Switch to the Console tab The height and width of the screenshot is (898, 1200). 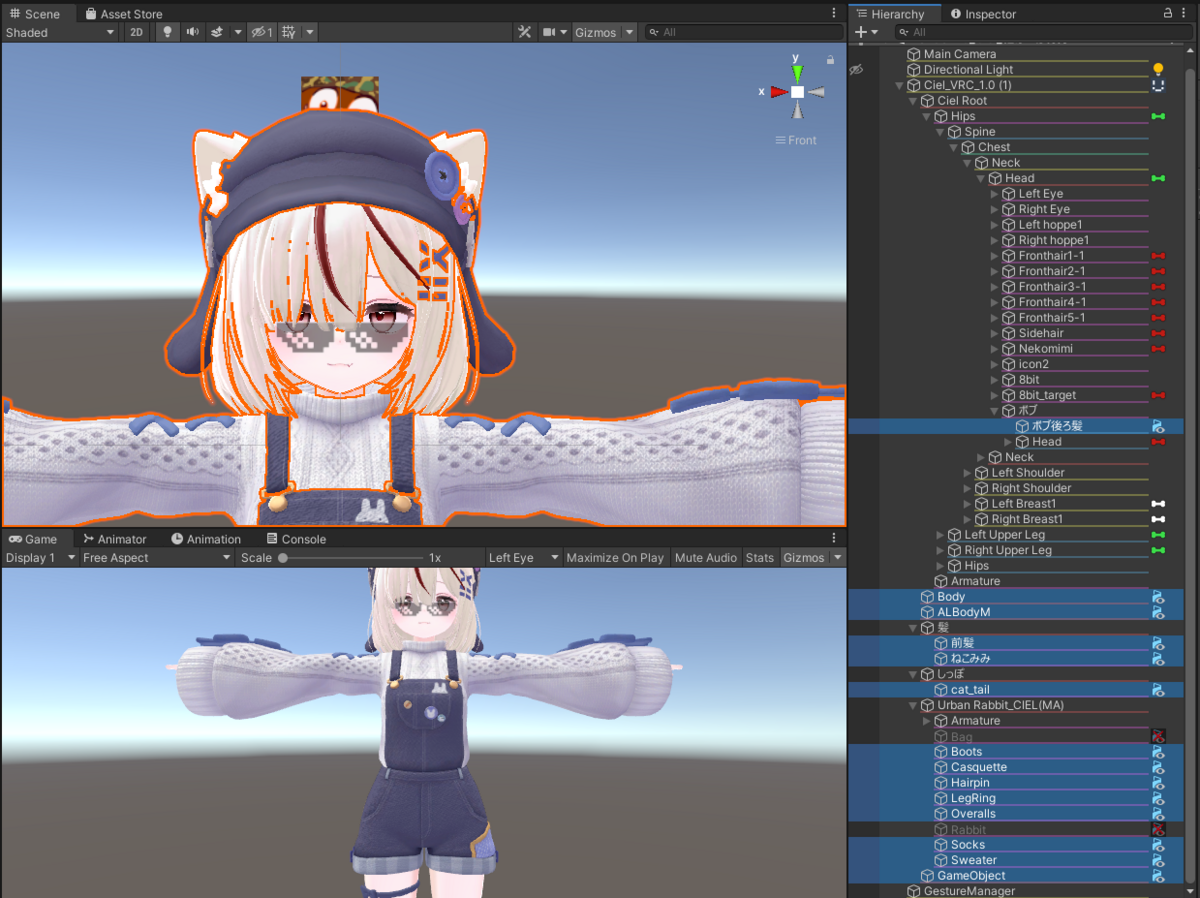tap(296, 539)
